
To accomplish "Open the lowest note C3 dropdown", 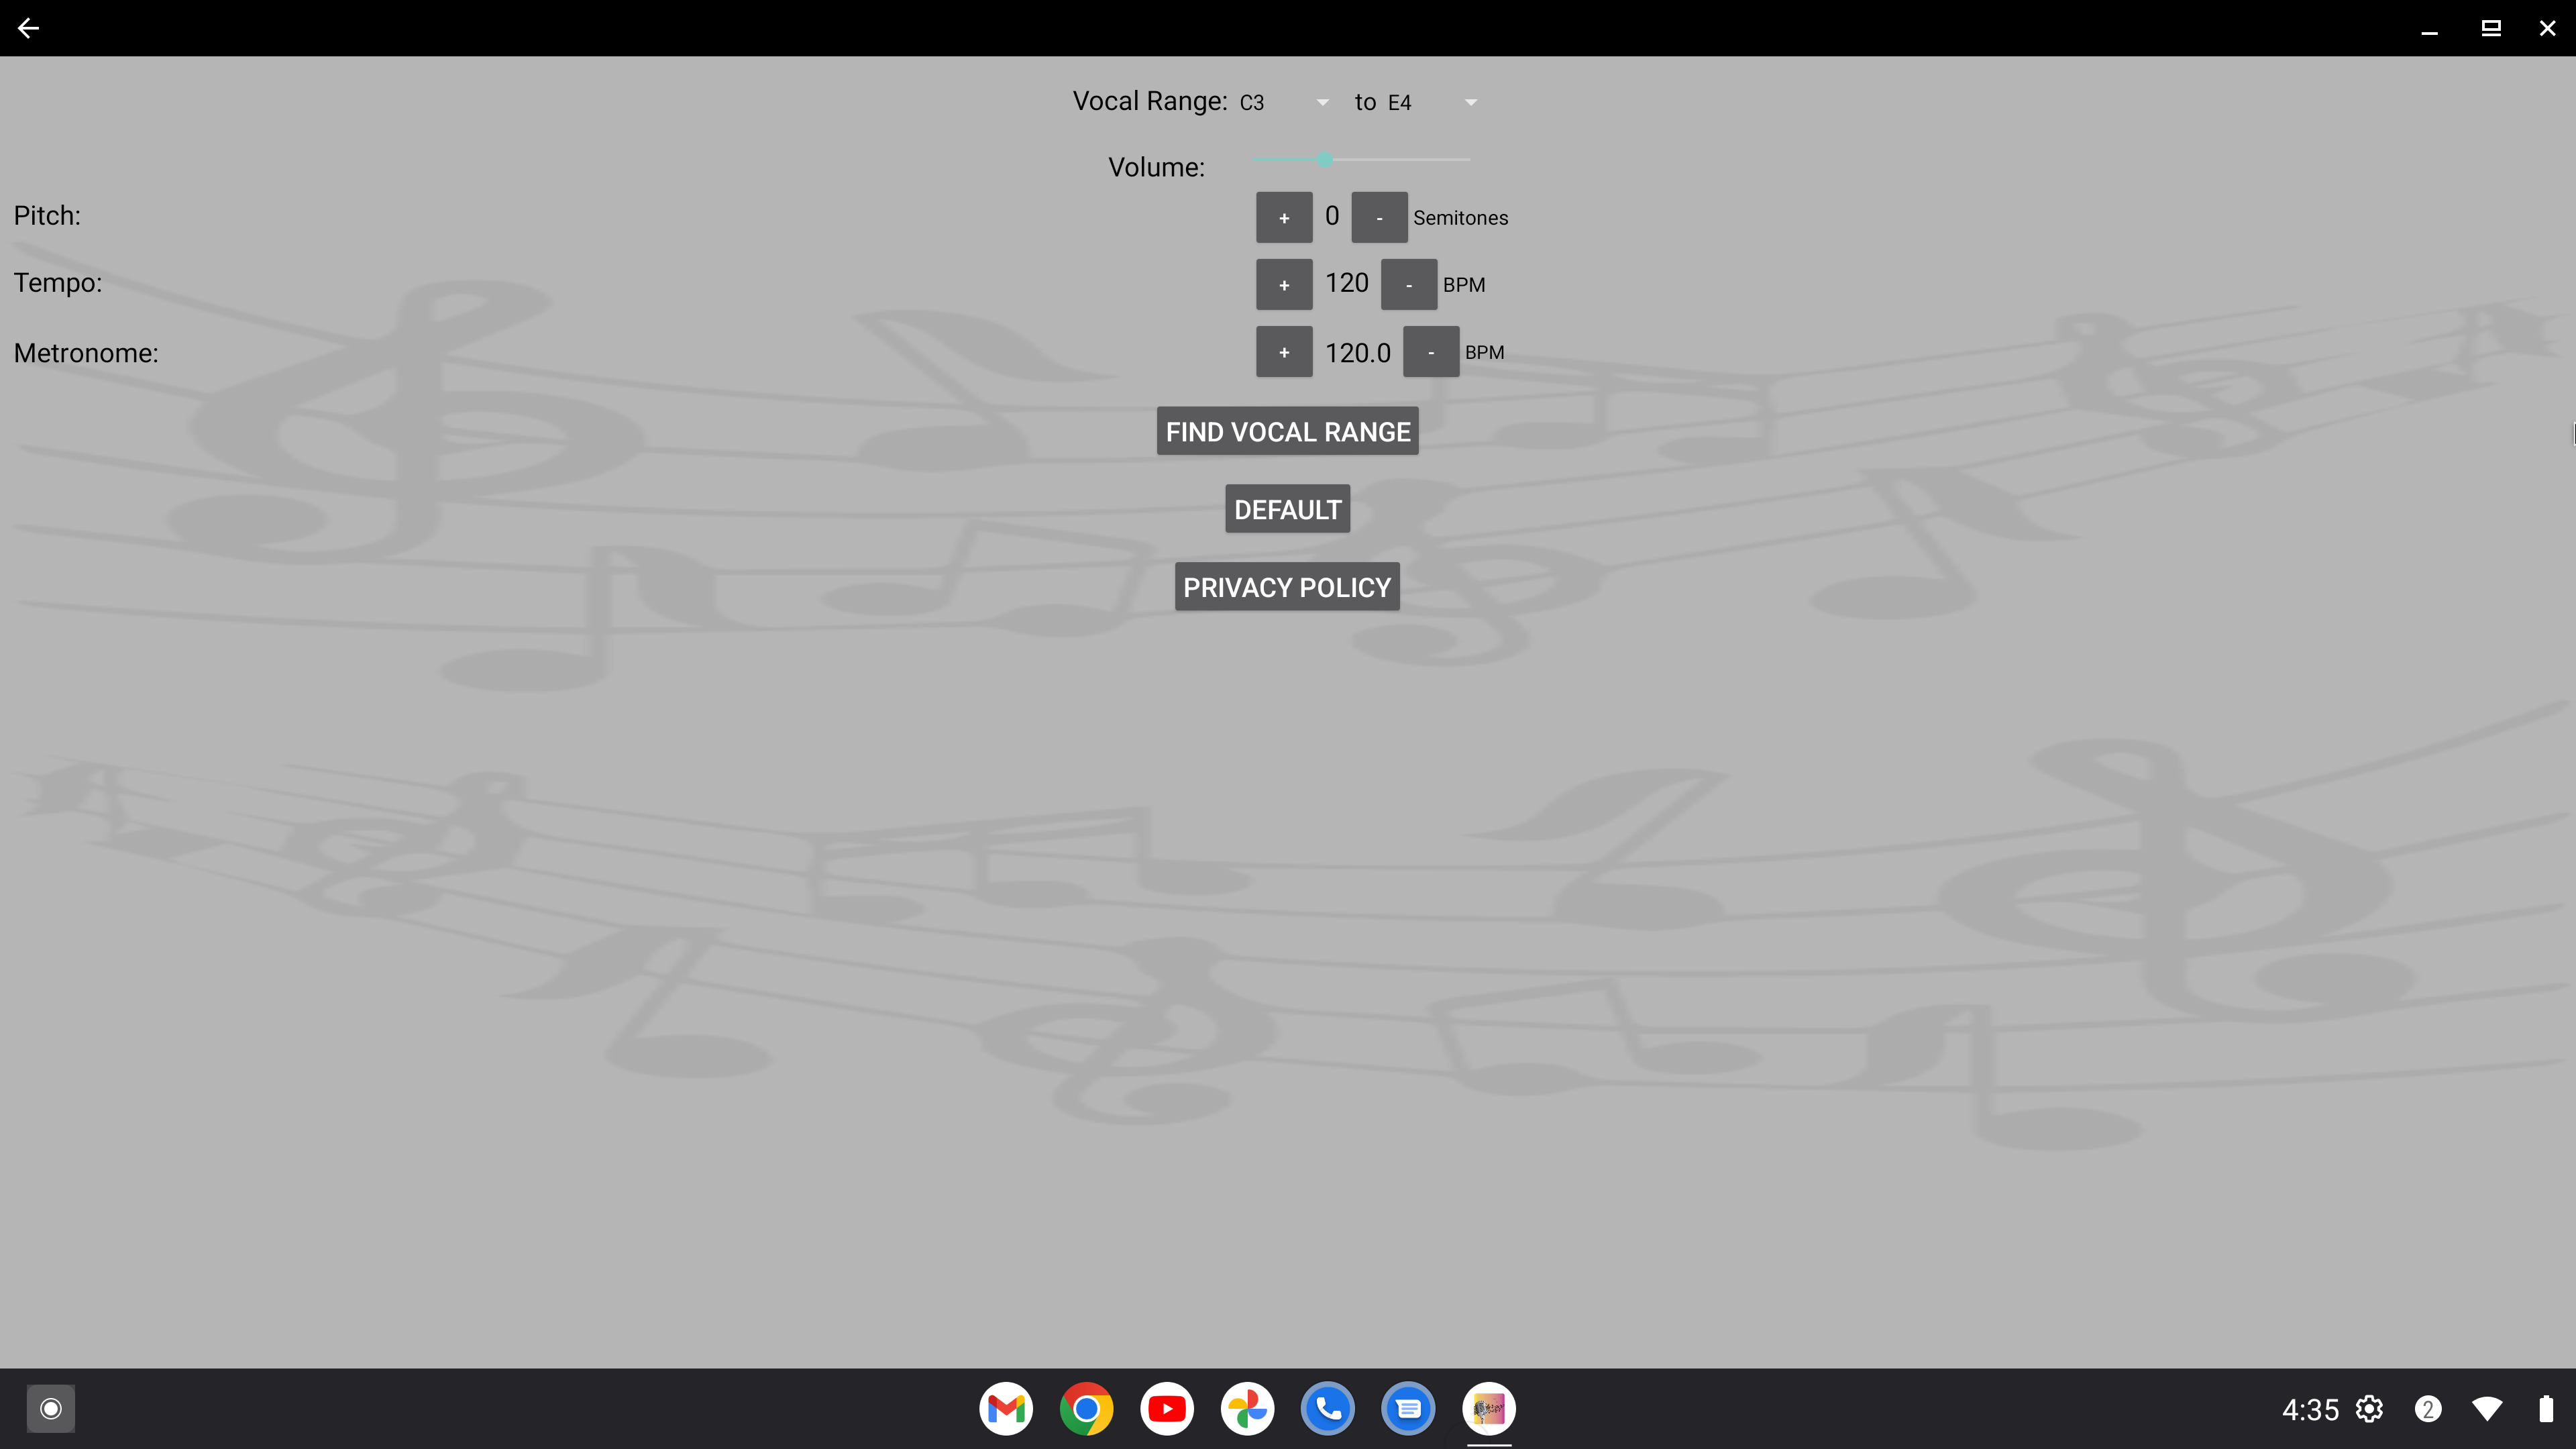I will [x=1284, y=103].
